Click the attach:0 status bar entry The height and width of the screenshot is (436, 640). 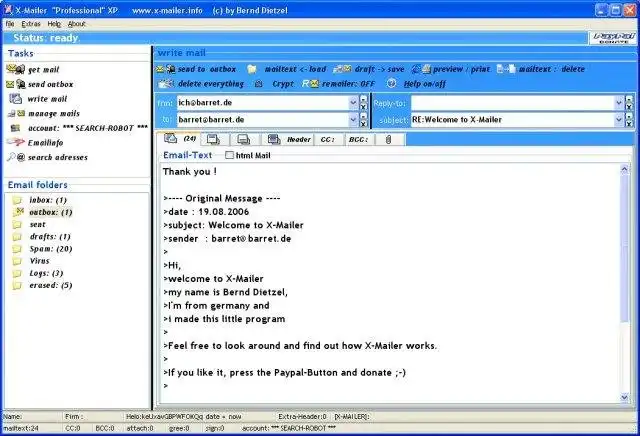tap(140, 428)
